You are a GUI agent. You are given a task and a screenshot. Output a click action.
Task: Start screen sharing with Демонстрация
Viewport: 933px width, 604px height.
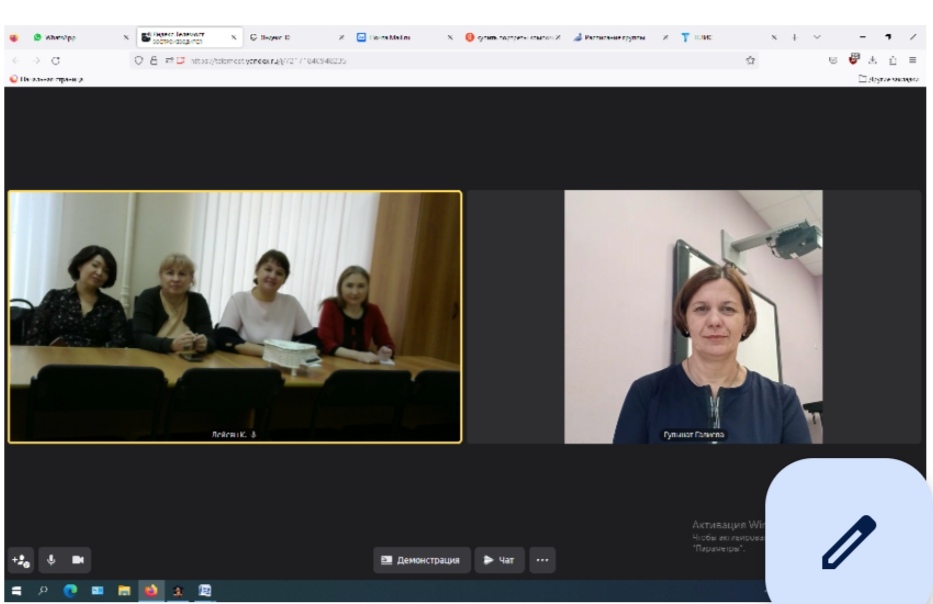[422, 560]
